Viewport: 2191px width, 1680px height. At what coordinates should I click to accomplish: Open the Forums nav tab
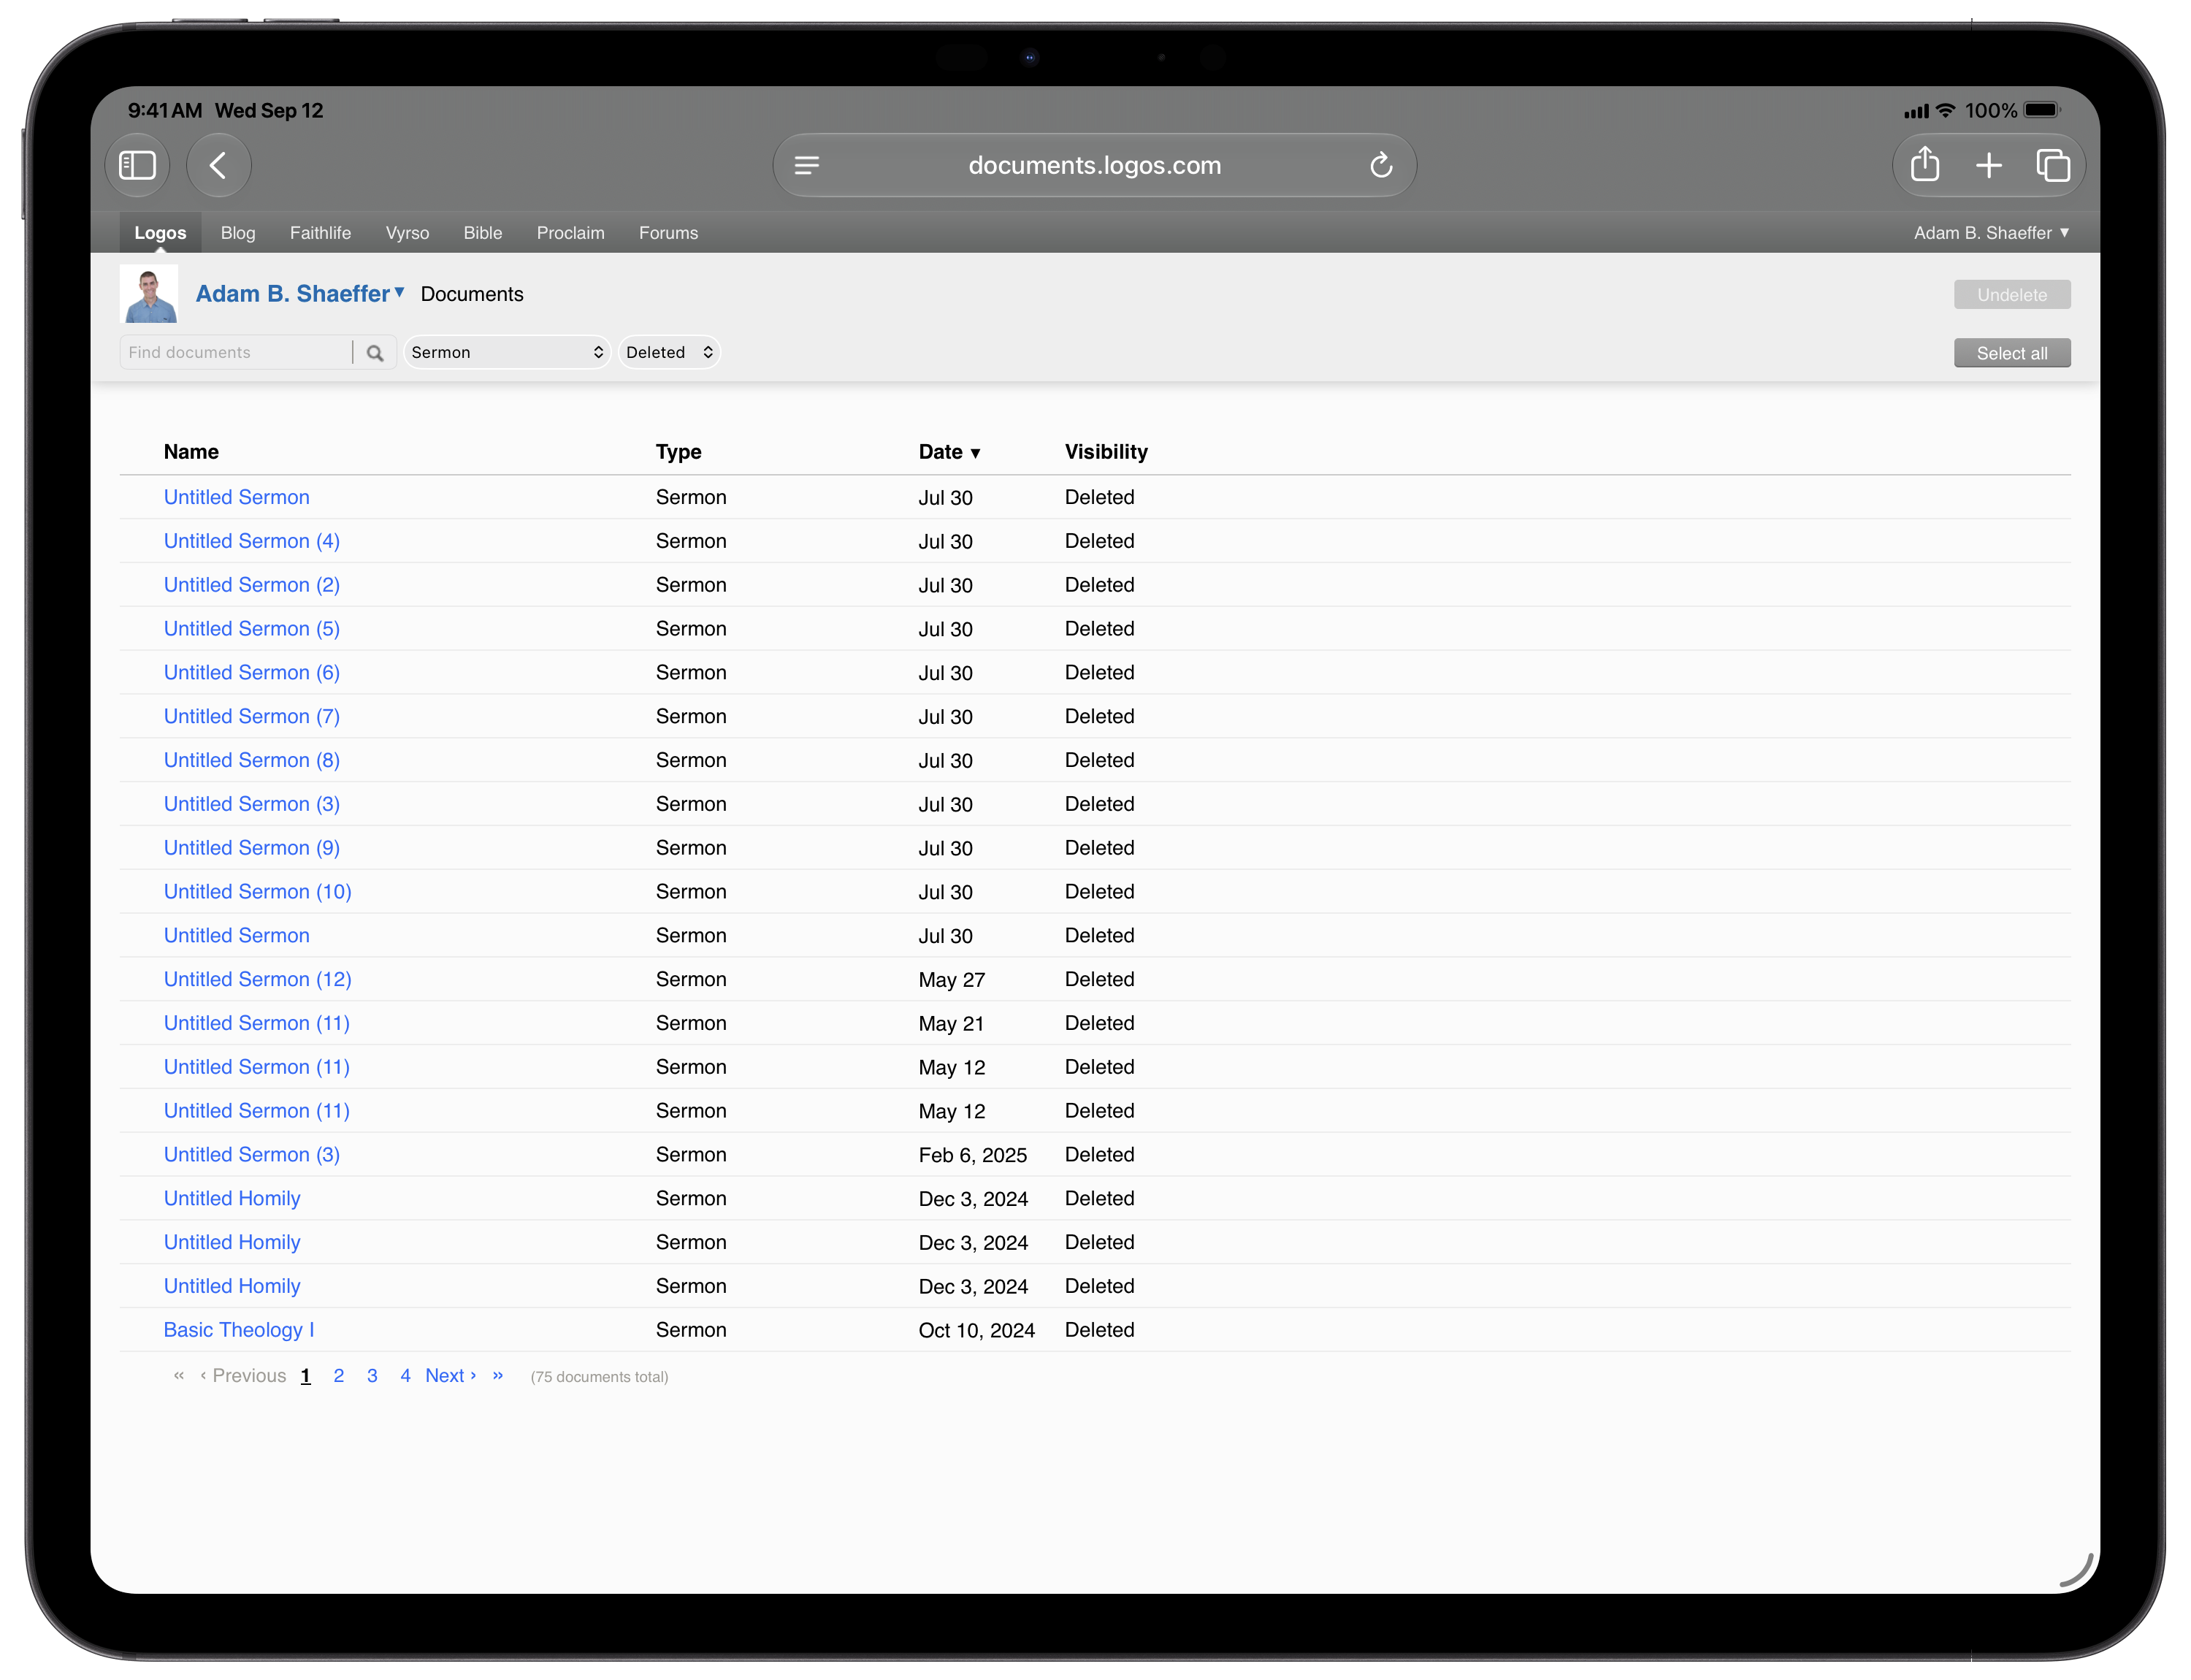pyautogui.click(x=669, y=233)
